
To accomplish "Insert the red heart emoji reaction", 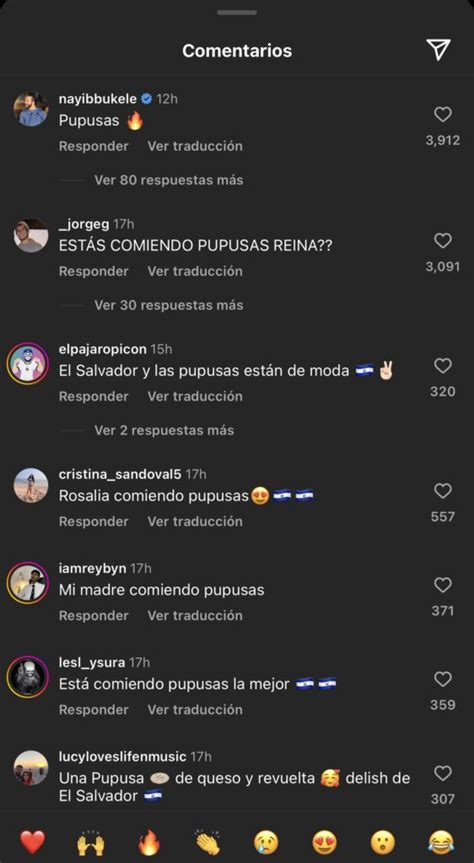I will tap(32, 842).
